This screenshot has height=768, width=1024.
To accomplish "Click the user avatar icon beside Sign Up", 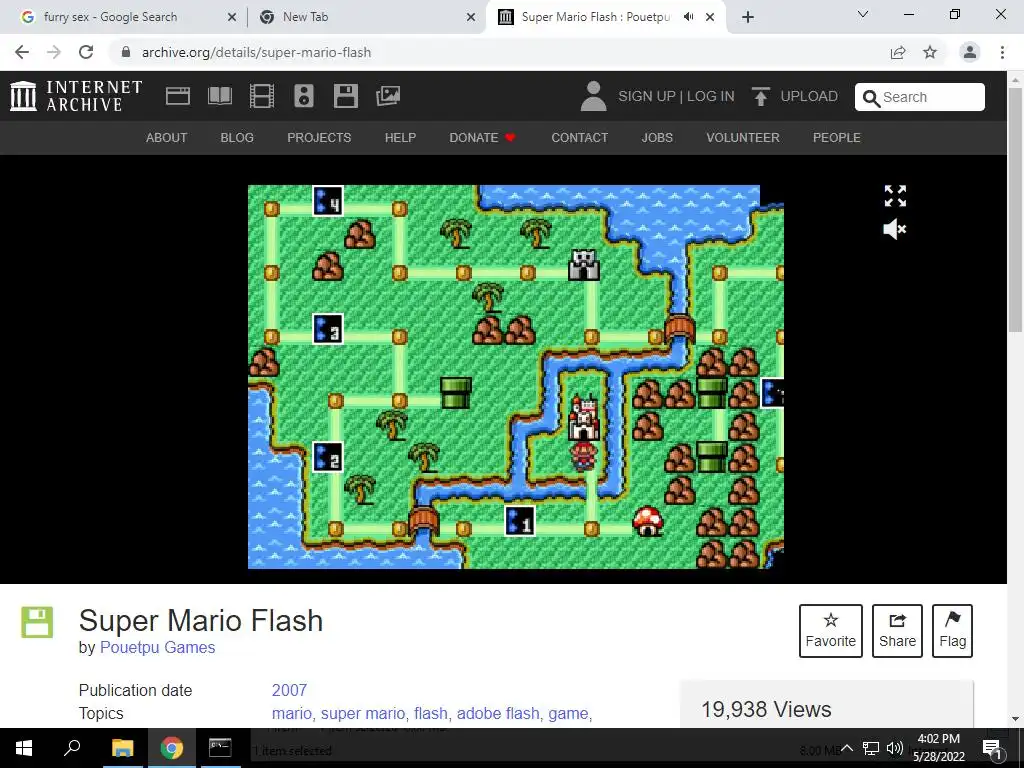I will coord(593,96).
